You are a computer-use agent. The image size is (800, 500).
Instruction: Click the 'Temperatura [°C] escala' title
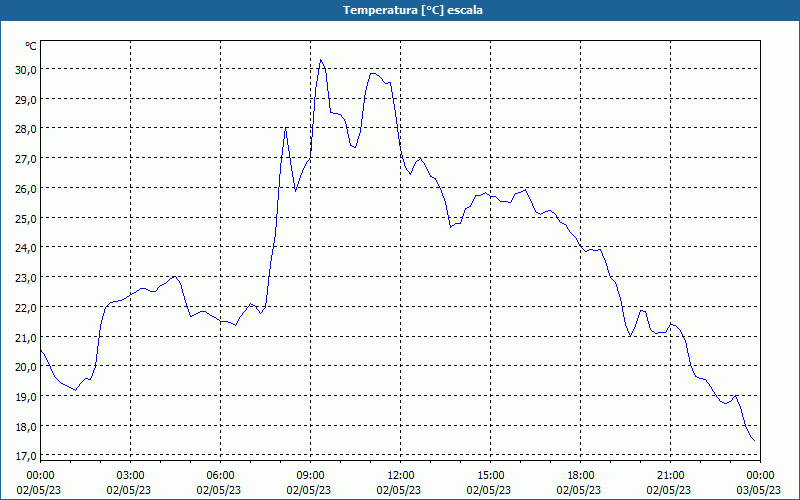[412, 10]
